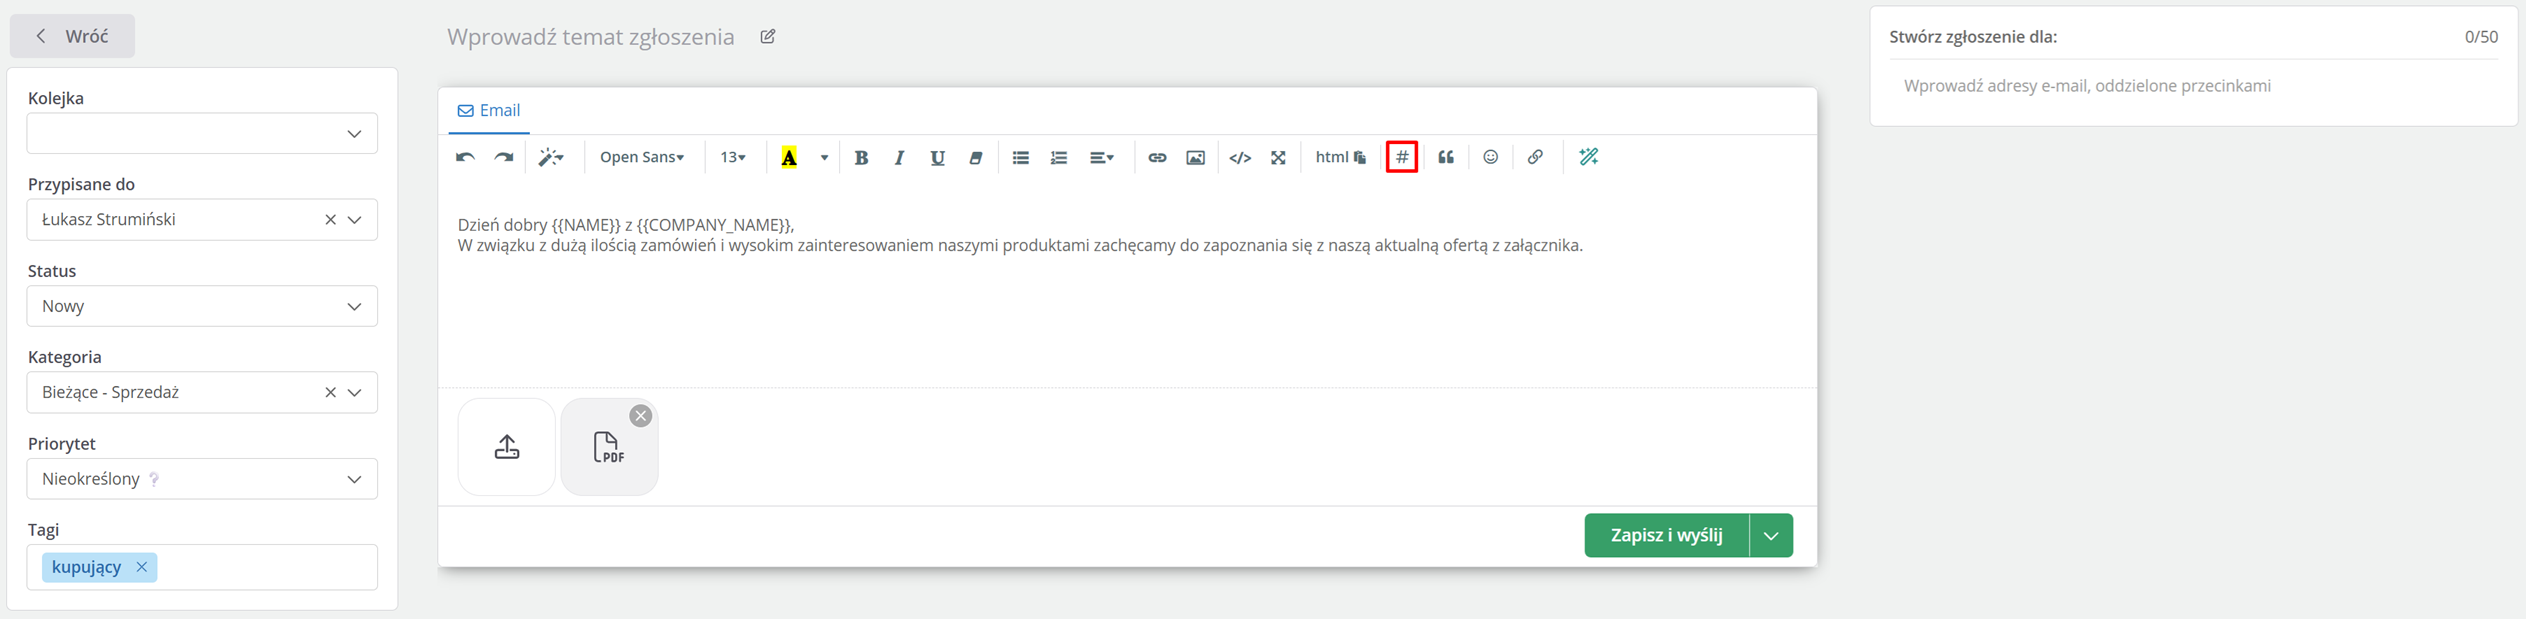Viewport: 2526px width, 619px height.
Task: Apply yellow highlight text color
Action: click(x=789, y=157)
